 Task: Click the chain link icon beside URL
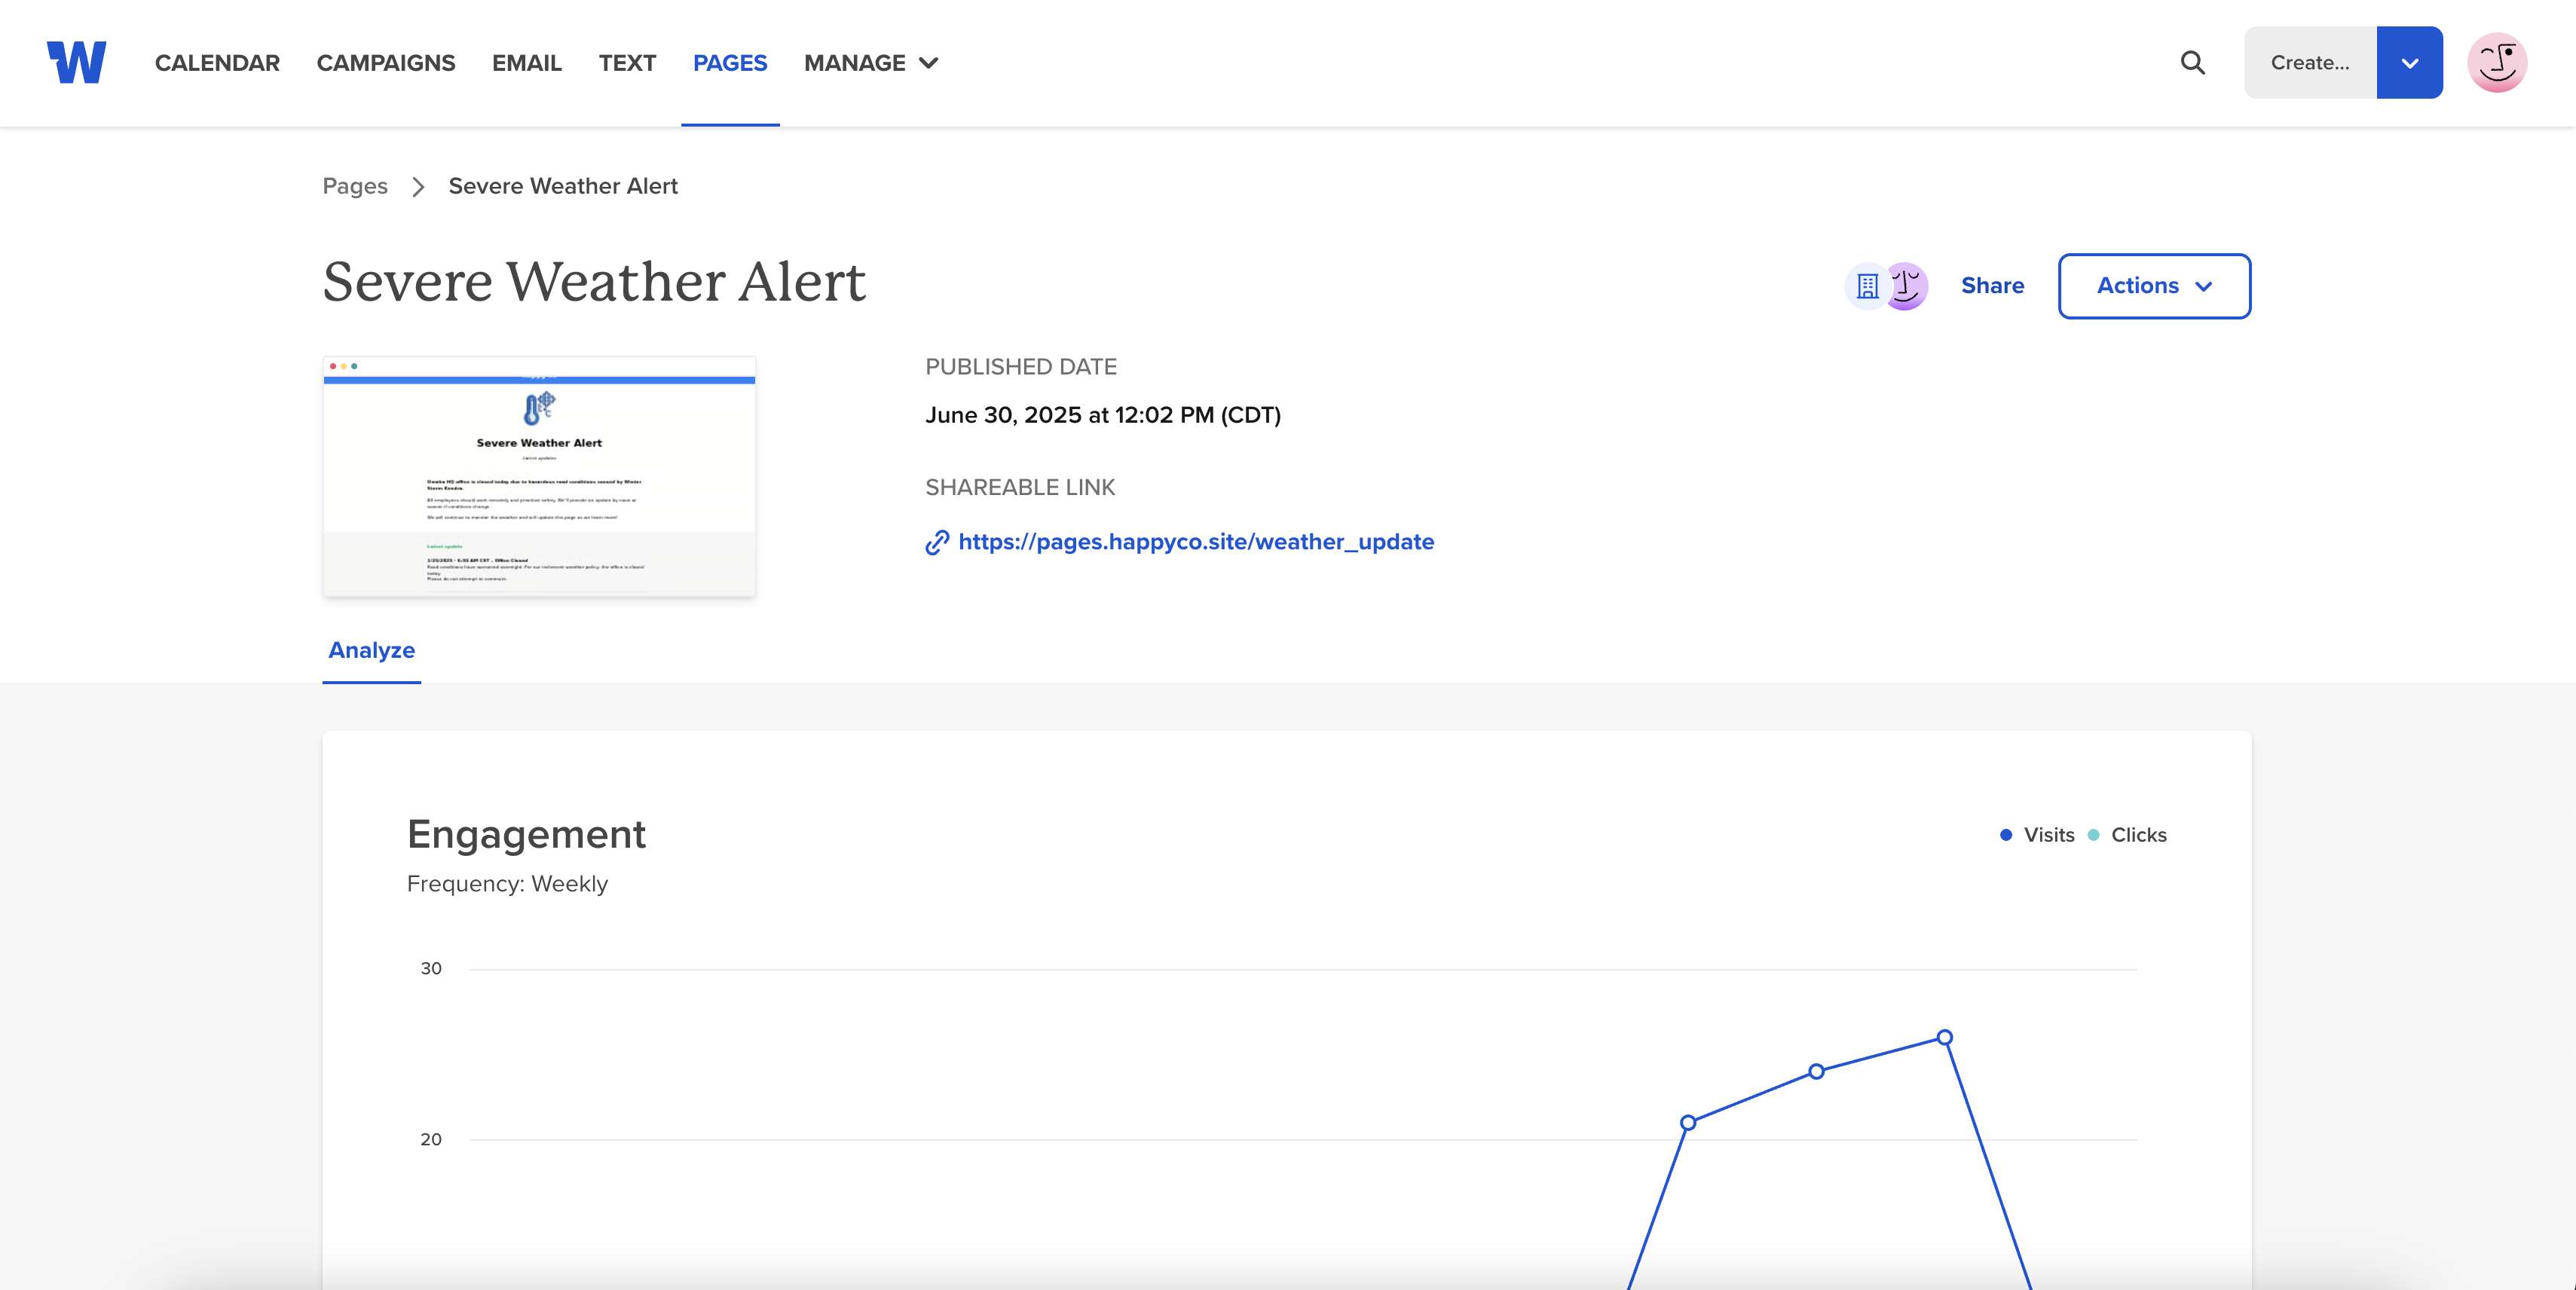click(x=936, y=542)
